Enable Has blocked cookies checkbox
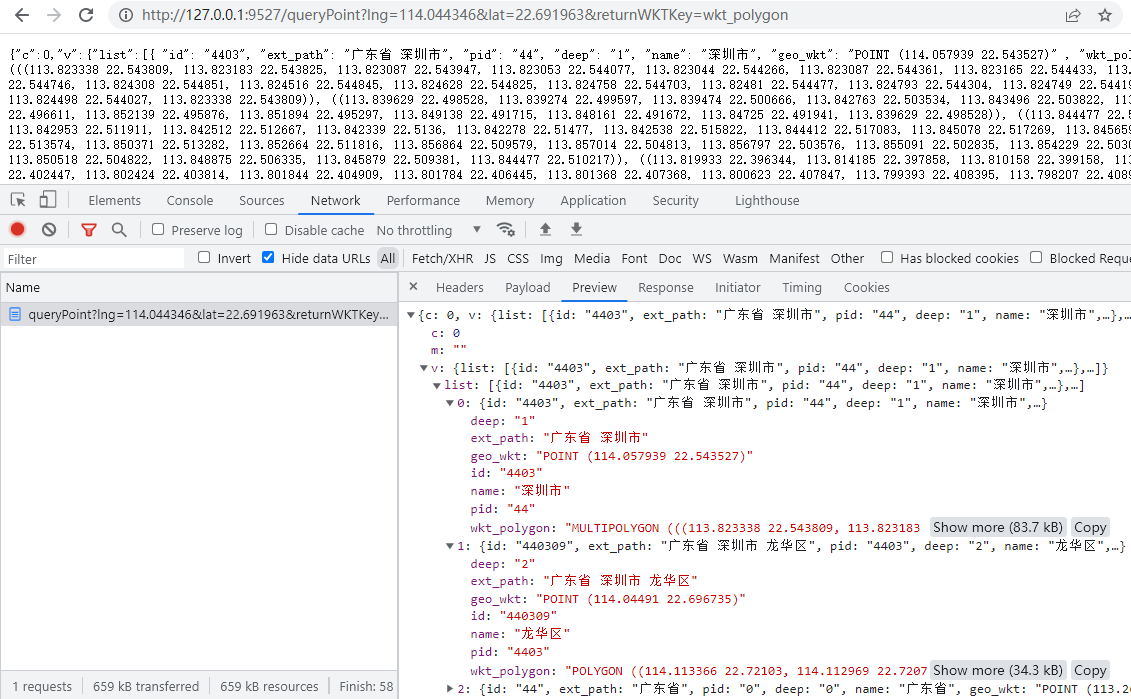The width and height of the screenshot is (1131, 699). [x=887, y=258]
